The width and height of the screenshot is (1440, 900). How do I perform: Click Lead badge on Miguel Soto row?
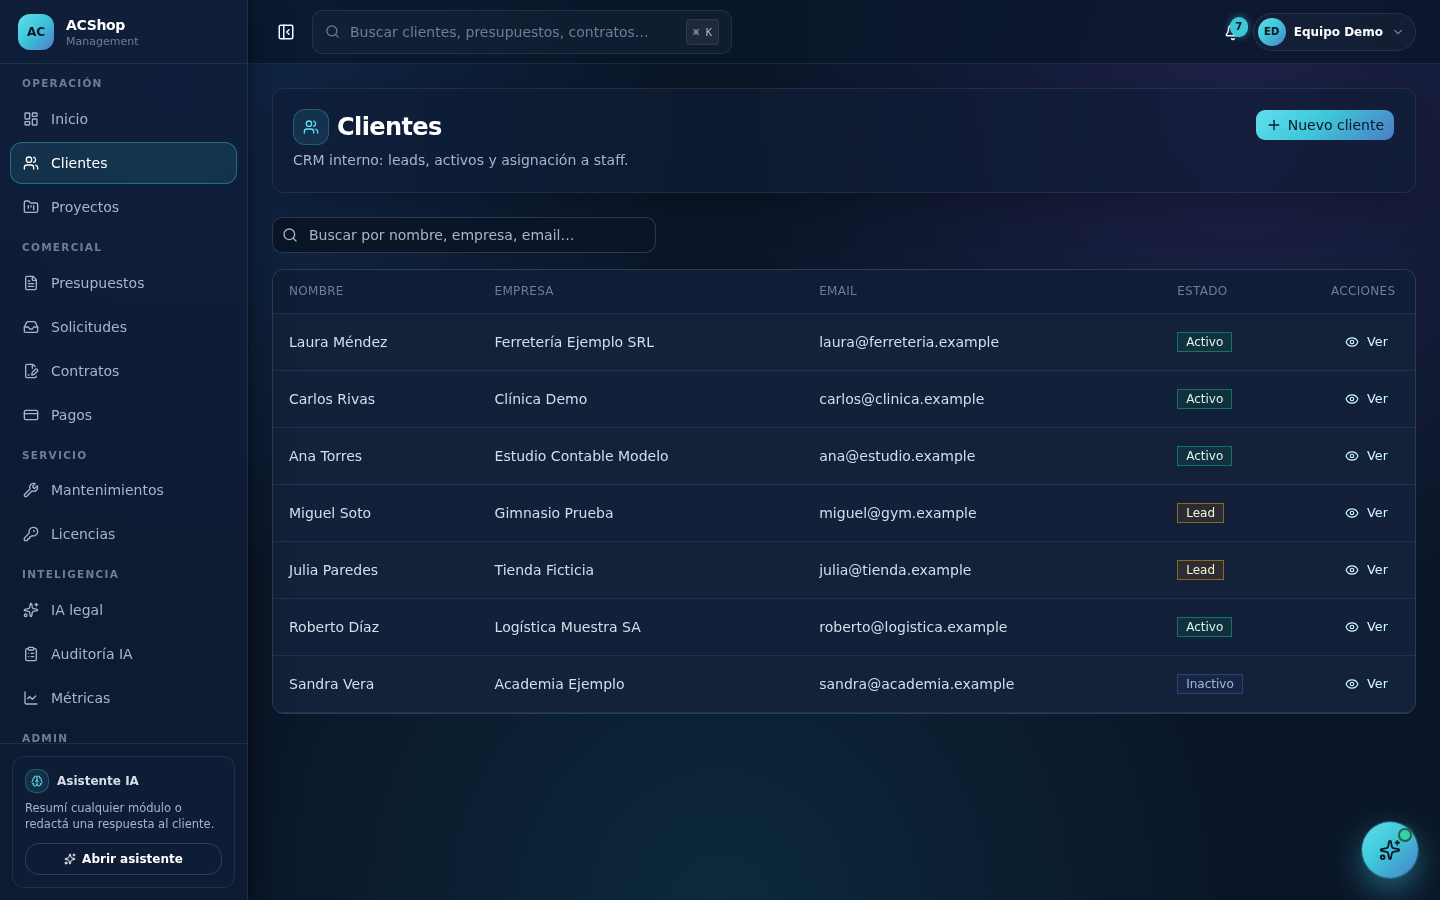click(1200, 513)
